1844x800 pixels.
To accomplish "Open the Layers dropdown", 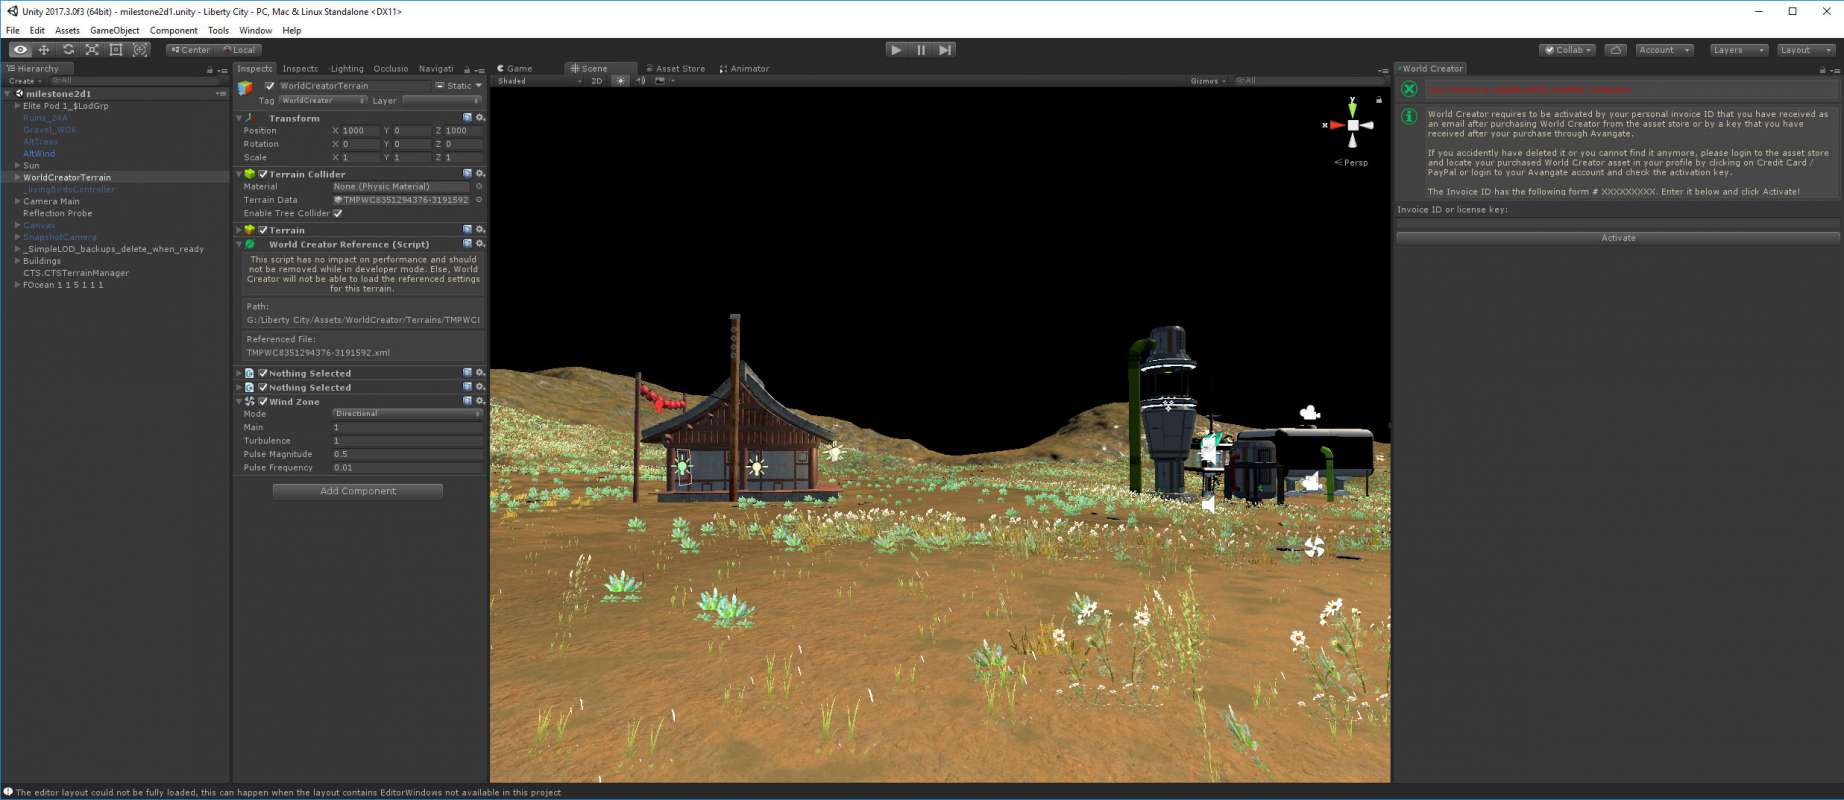I will (1738, 49).
